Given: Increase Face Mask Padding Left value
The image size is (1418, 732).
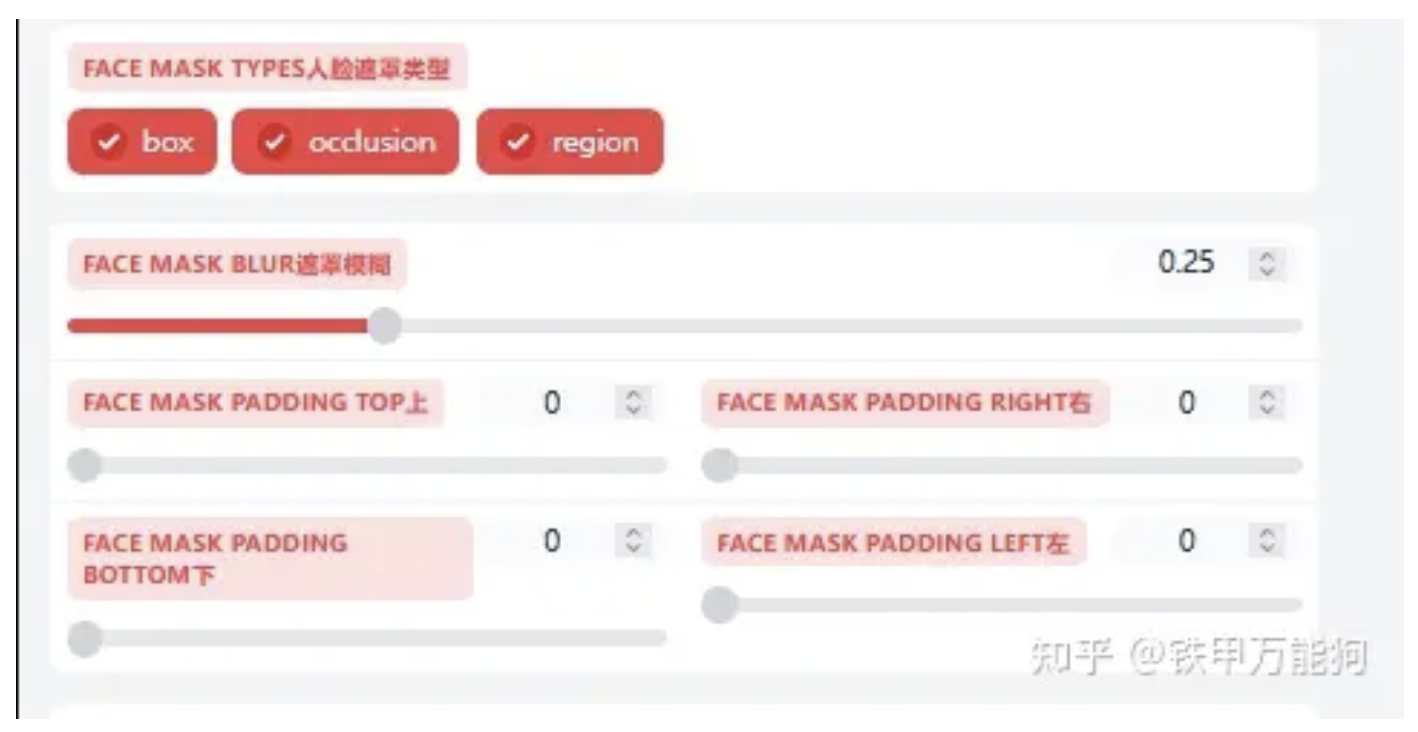Looking at the screenshot, I should pos(1268,532).
